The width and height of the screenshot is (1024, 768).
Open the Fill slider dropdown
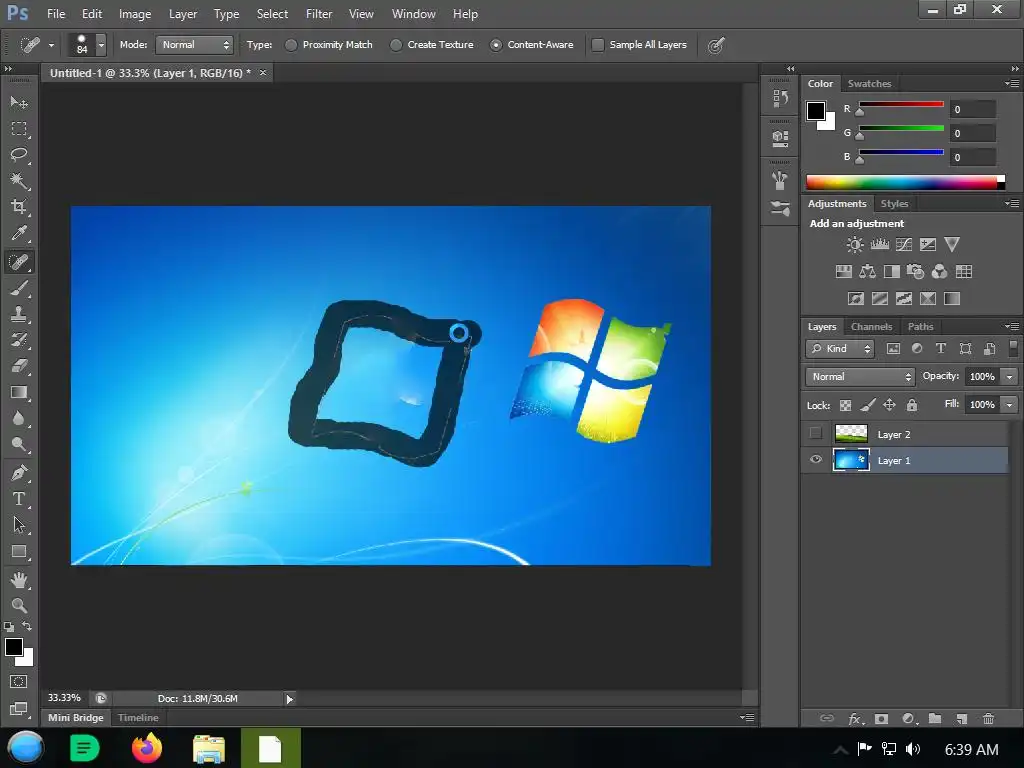click(1010, 405)
